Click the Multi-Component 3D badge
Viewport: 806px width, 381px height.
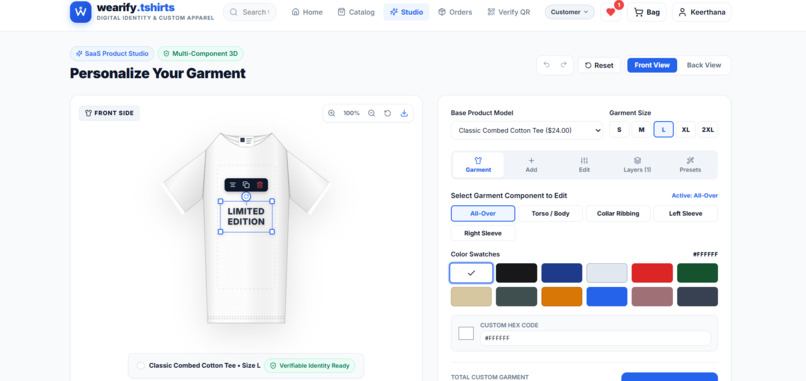(200, 53)
